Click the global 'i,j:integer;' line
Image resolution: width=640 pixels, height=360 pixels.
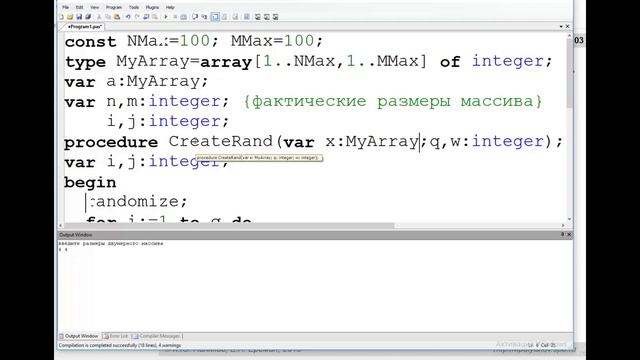tap(168, 121)
